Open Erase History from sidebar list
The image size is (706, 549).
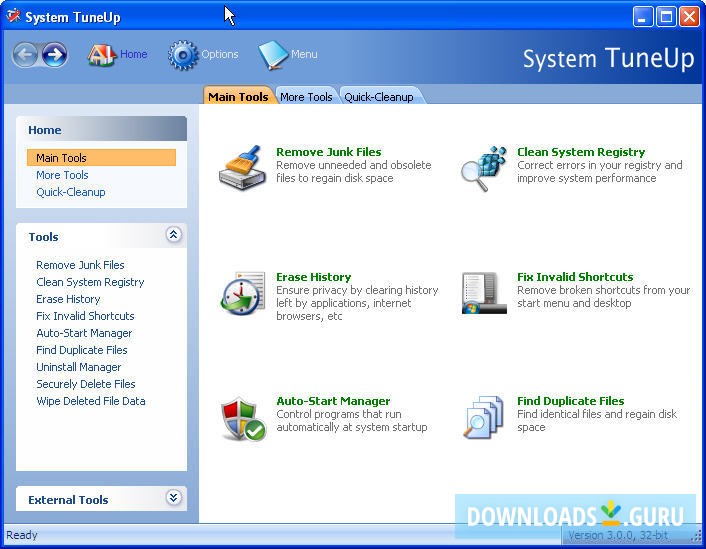pyautogui.click(x=68, y=299)
